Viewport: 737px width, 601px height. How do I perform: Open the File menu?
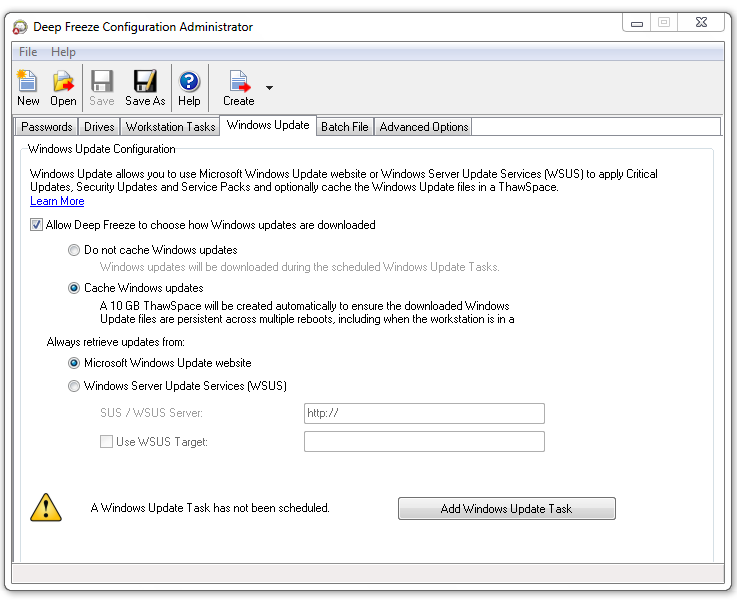(x=28, y=52)
